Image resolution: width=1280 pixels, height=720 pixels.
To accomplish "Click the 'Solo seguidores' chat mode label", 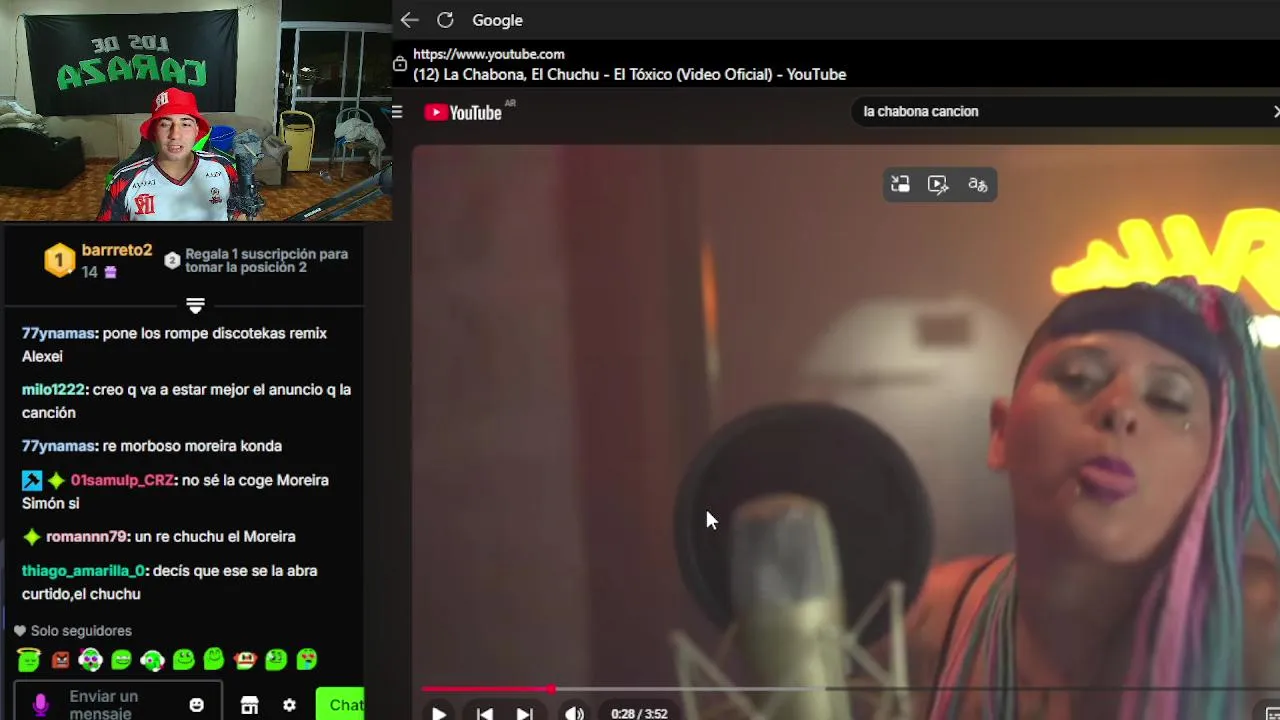I will [81, 631].
